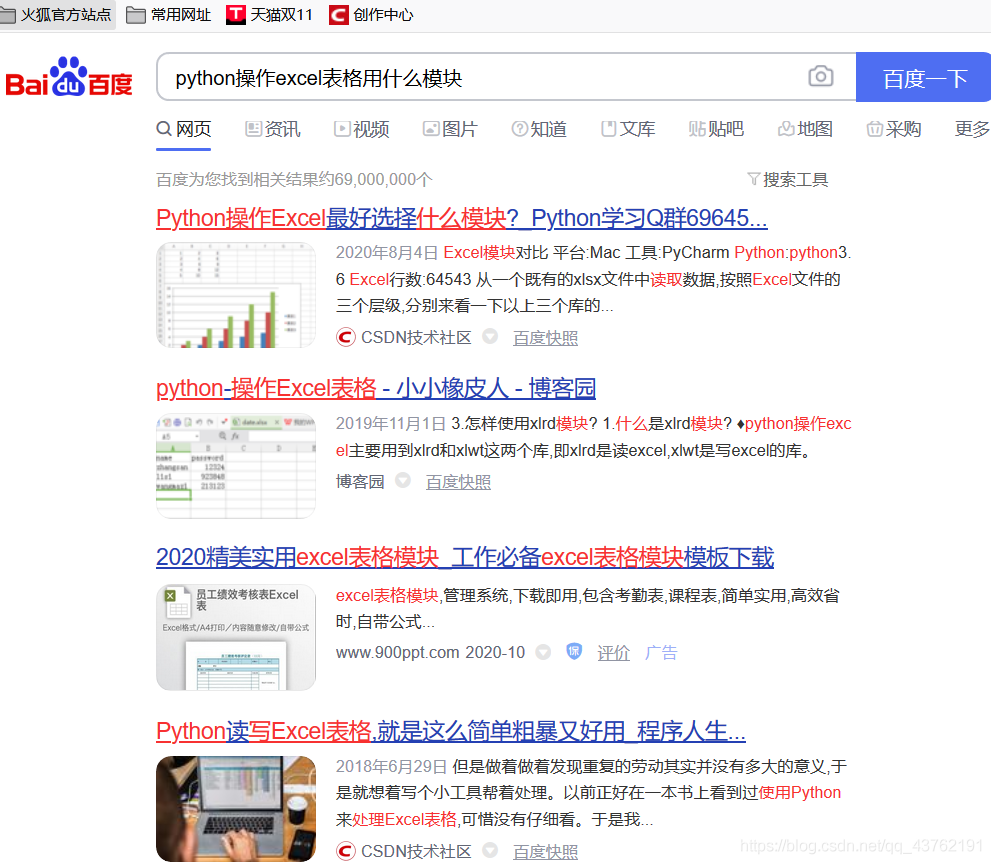The width and height of the screenshot is (991, 864).
Task: Open result Python操作Excel最好选择什么模块
Action: [x=461, y=218]
